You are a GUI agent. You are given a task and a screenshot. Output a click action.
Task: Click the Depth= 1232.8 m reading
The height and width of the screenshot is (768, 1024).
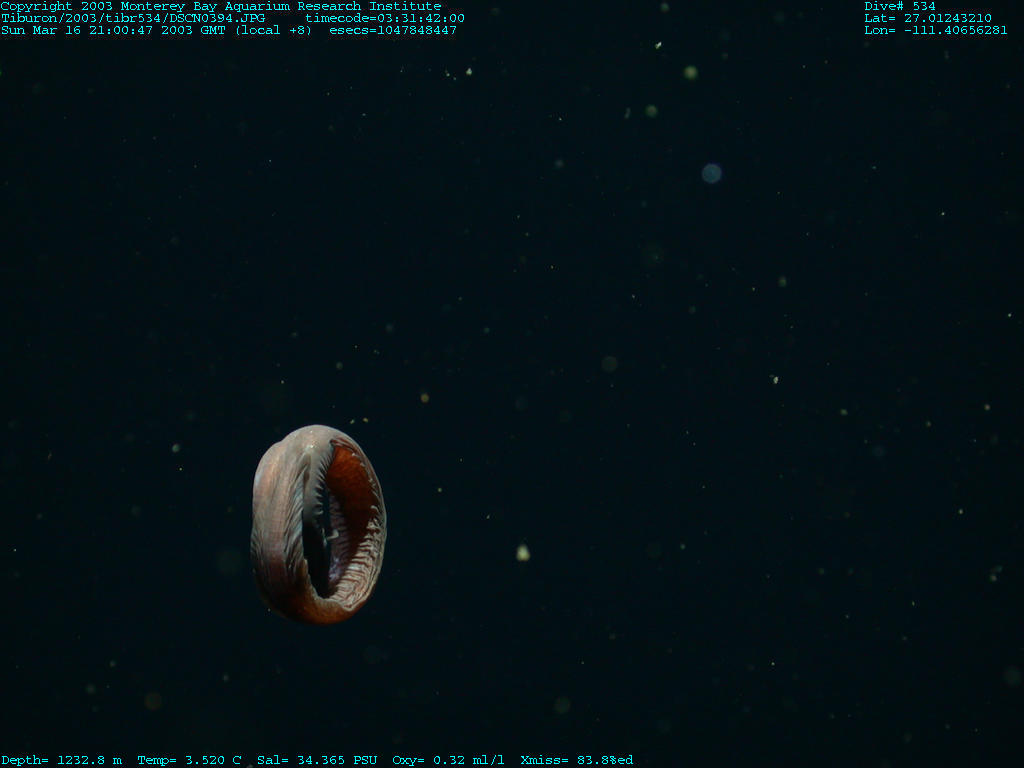61,760
